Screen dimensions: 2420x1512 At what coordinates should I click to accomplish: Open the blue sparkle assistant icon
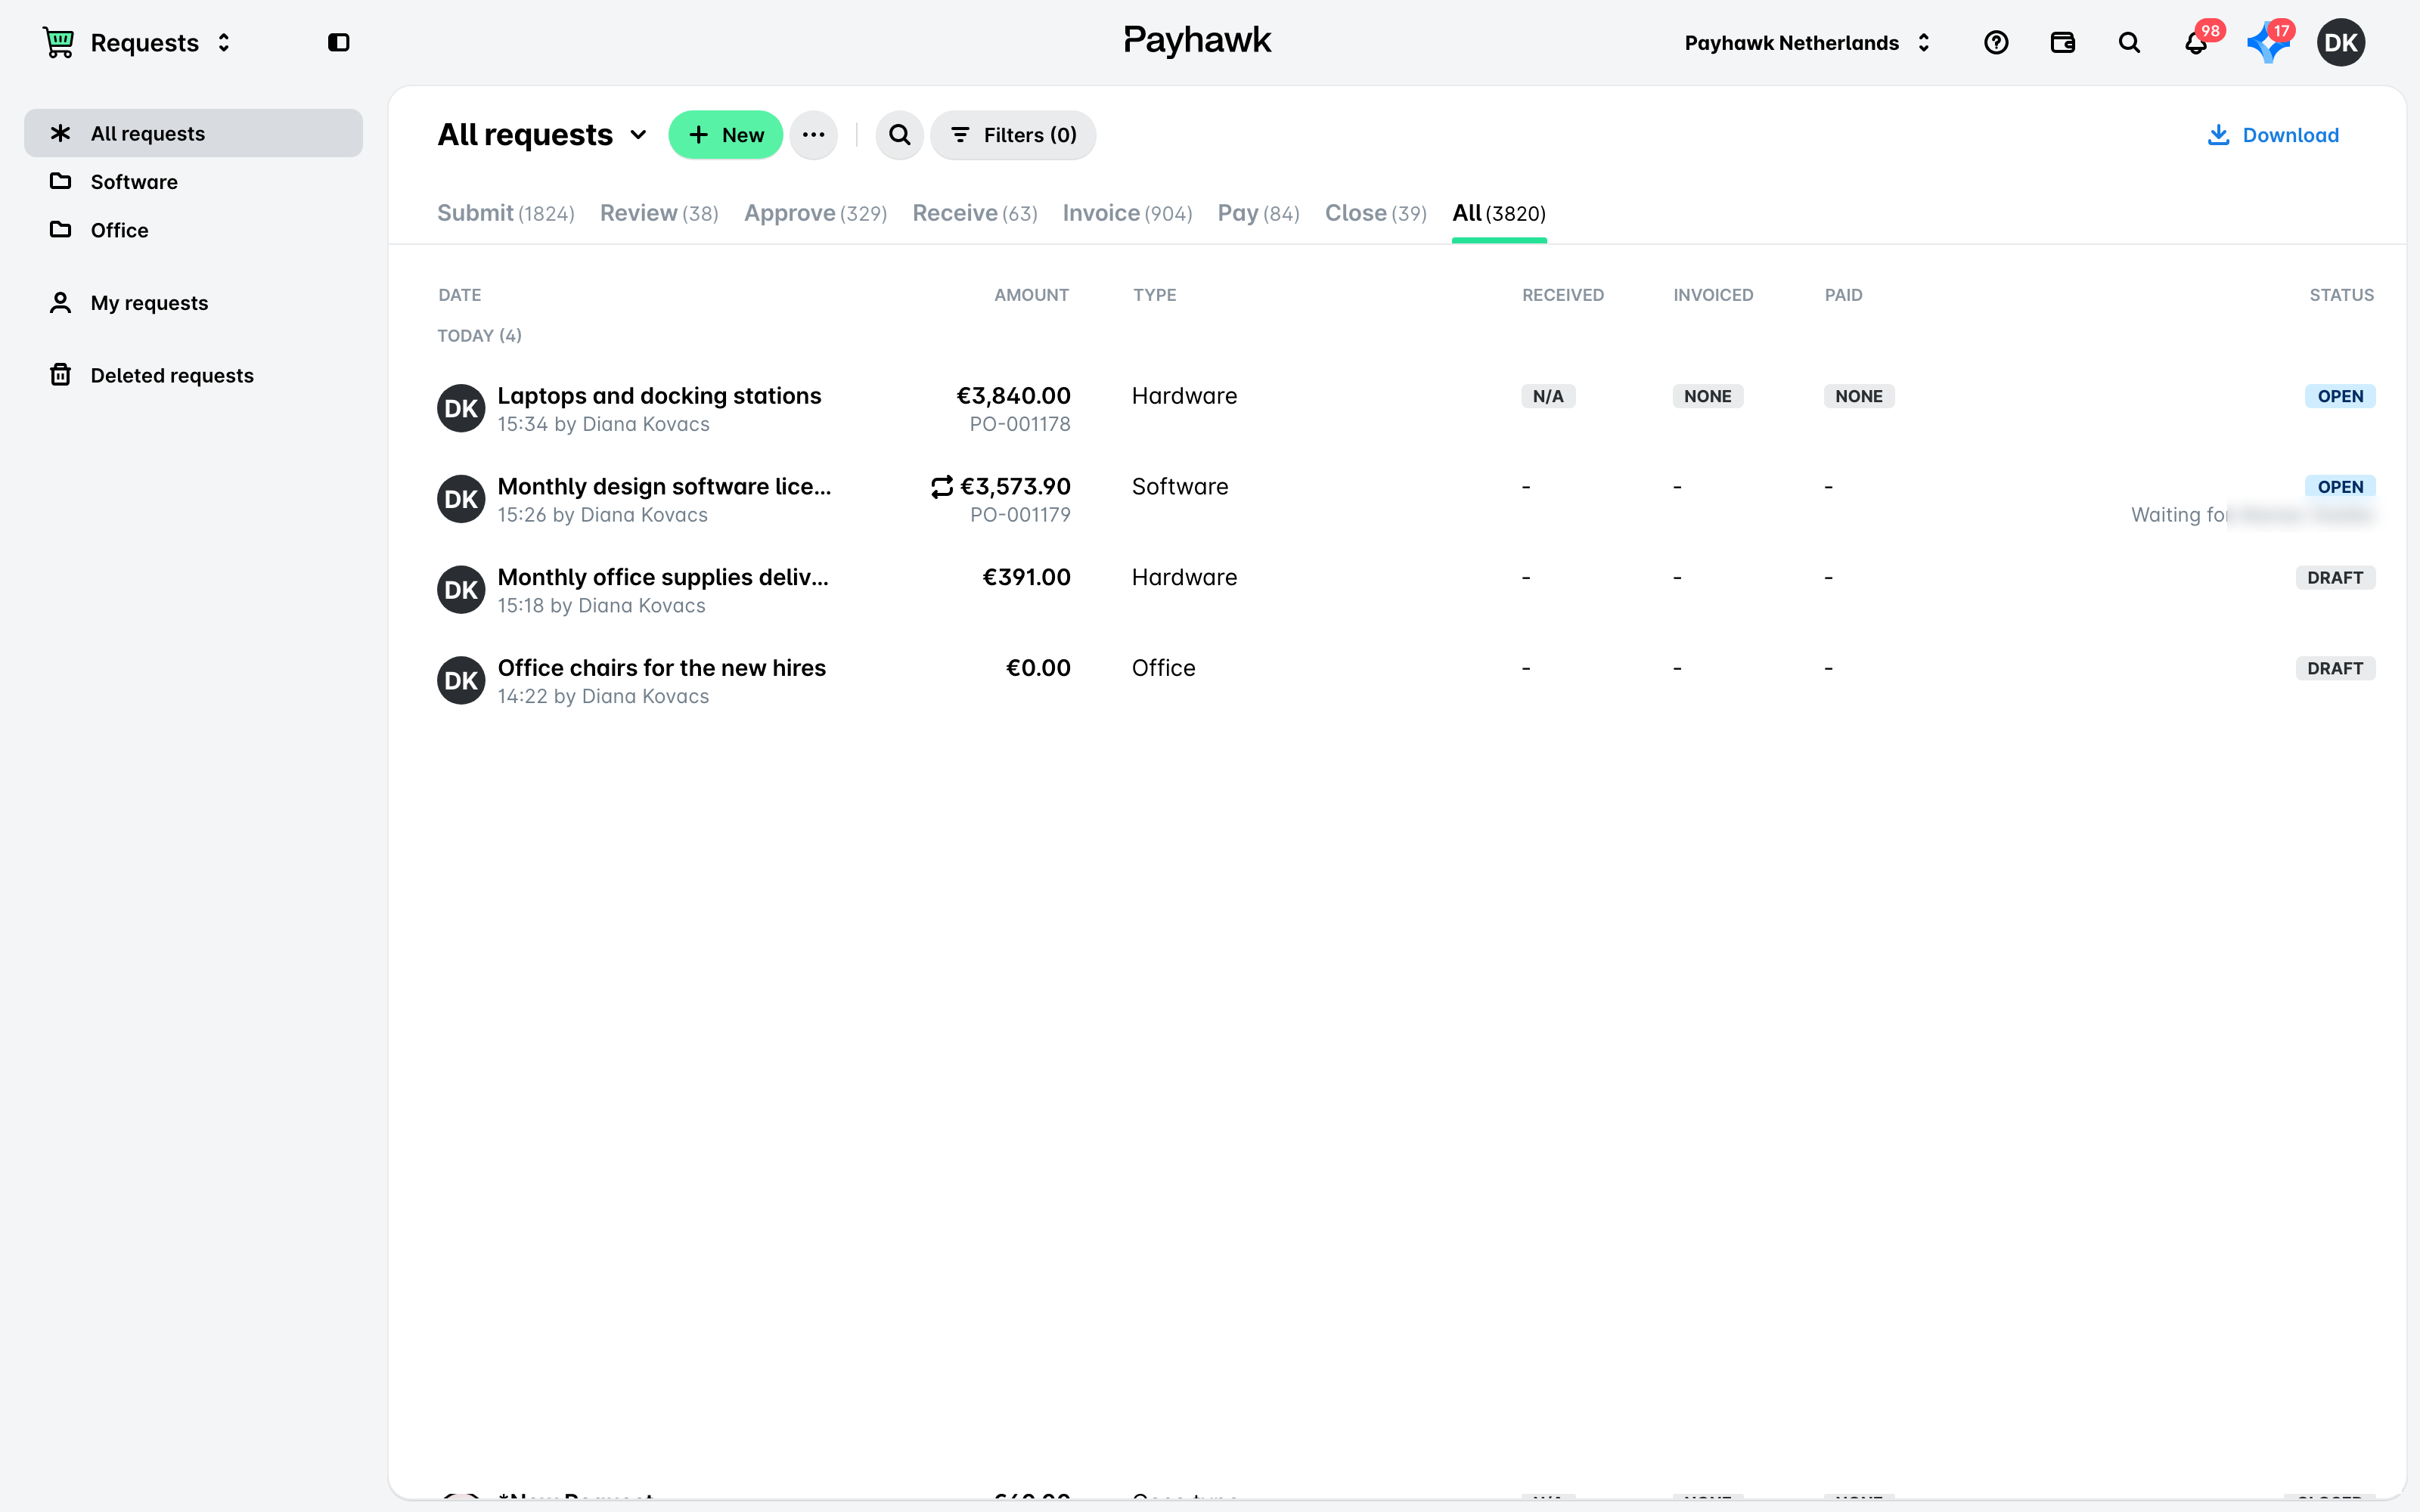[2268, 43]
